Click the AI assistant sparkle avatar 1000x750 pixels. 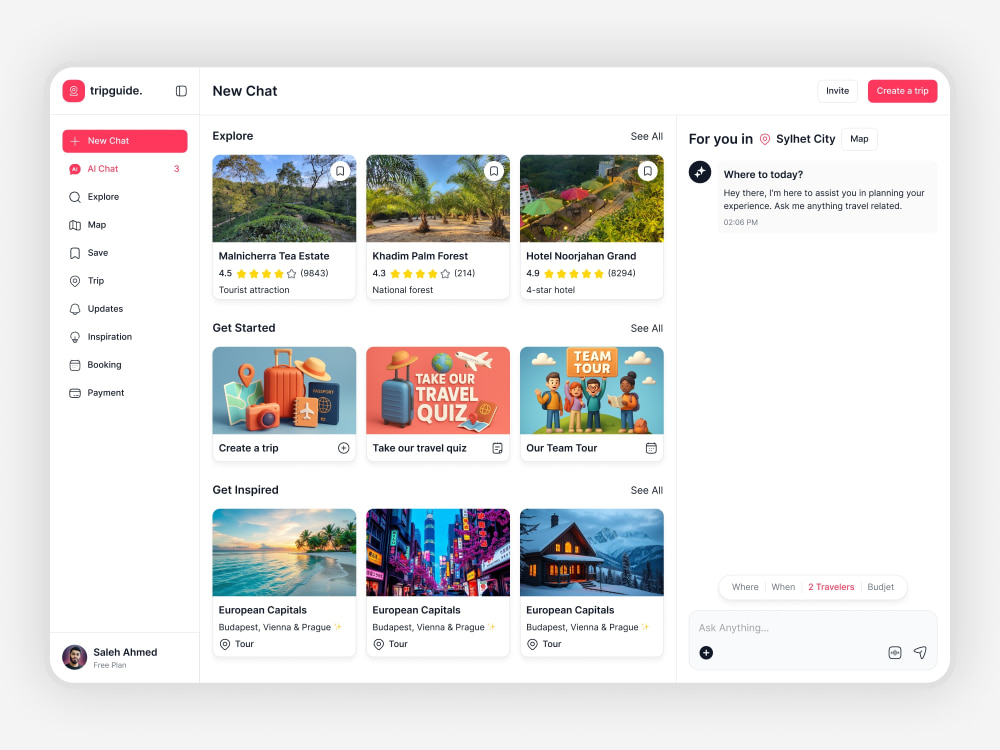[700, 172]
